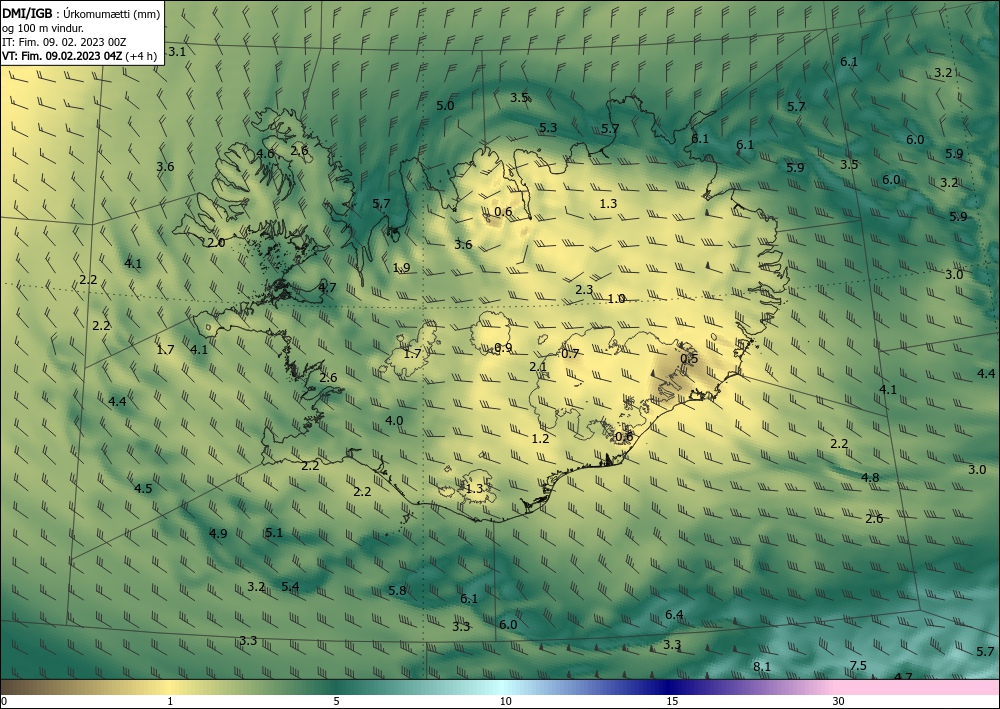Click the color scale label '1'
Image resolution: width=1000 pixels, height=709 pixels.
tap(170, 701)
